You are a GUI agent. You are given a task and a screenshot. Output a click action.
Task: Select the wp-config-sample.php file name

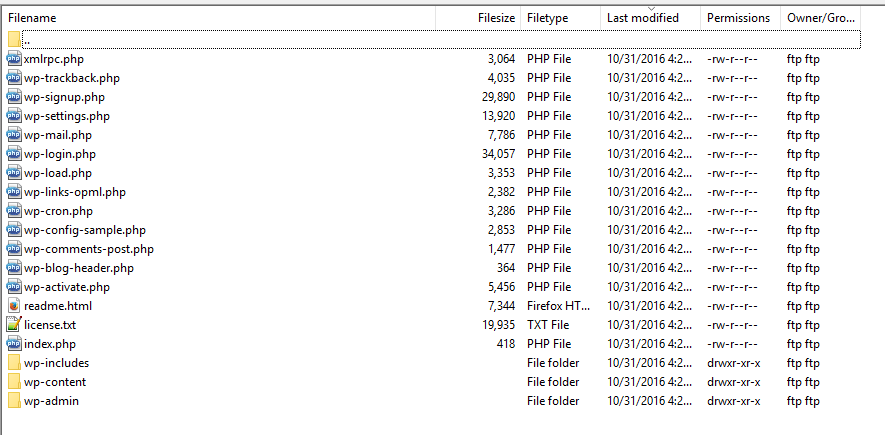(x=84, y=230)
